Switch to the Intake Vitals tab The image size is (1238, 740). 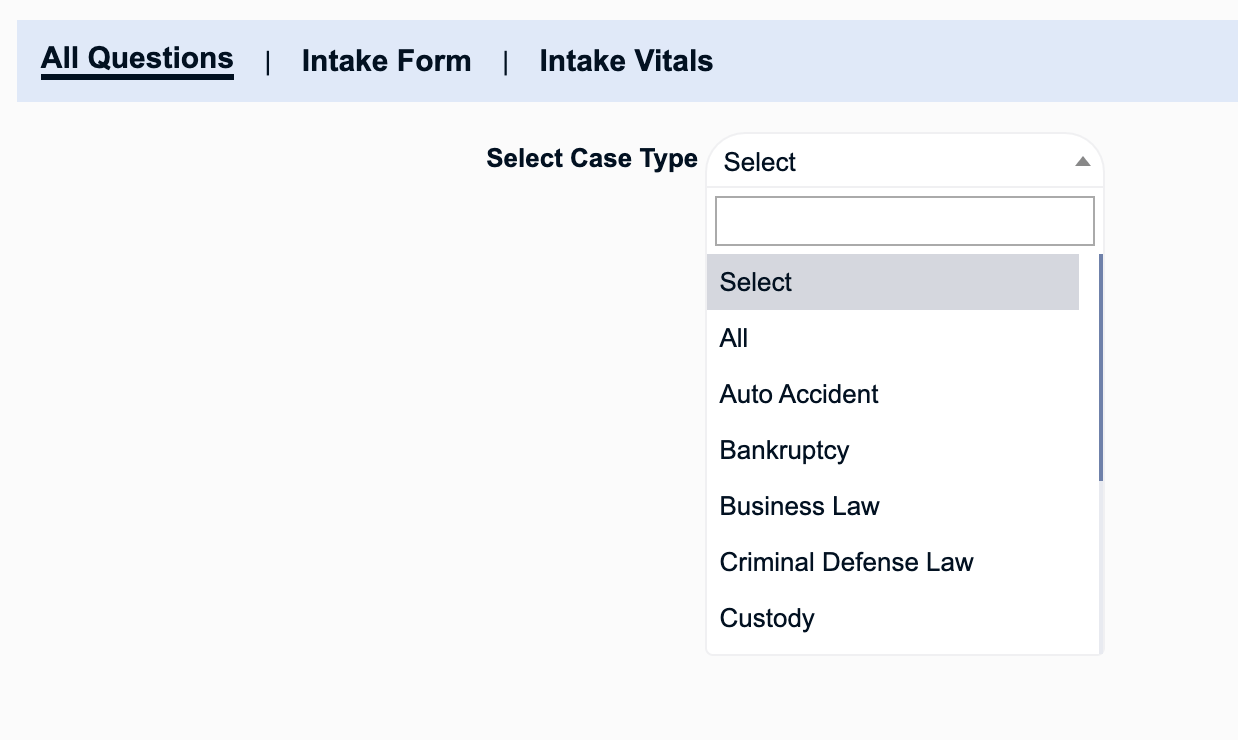coord(626,61)
